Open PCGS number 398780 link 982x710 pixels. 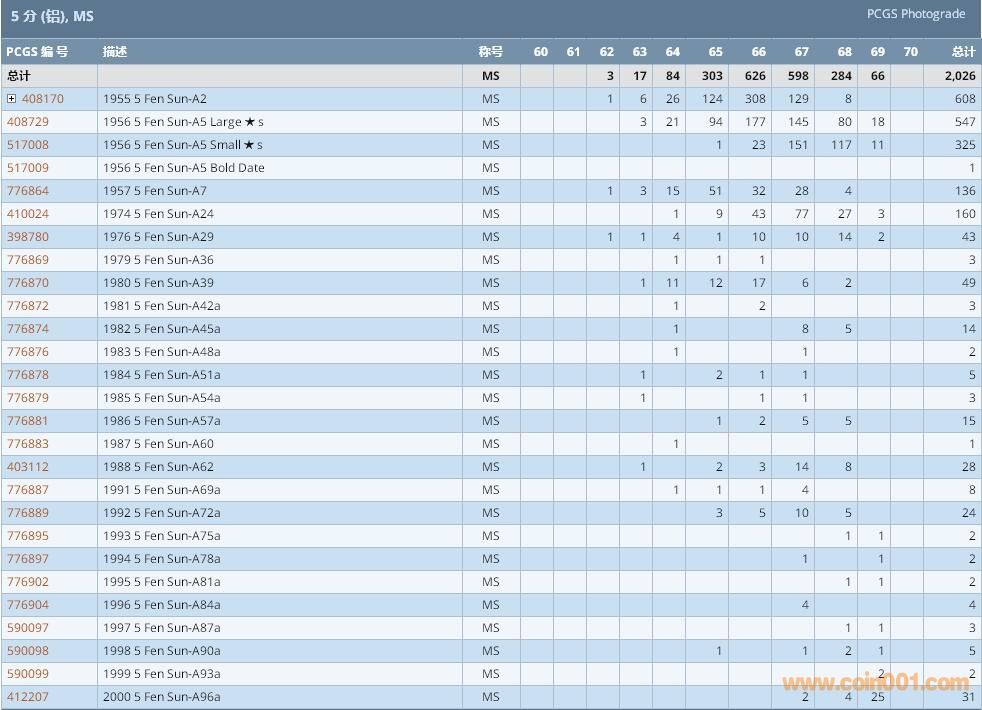click(x=27, y=237)
